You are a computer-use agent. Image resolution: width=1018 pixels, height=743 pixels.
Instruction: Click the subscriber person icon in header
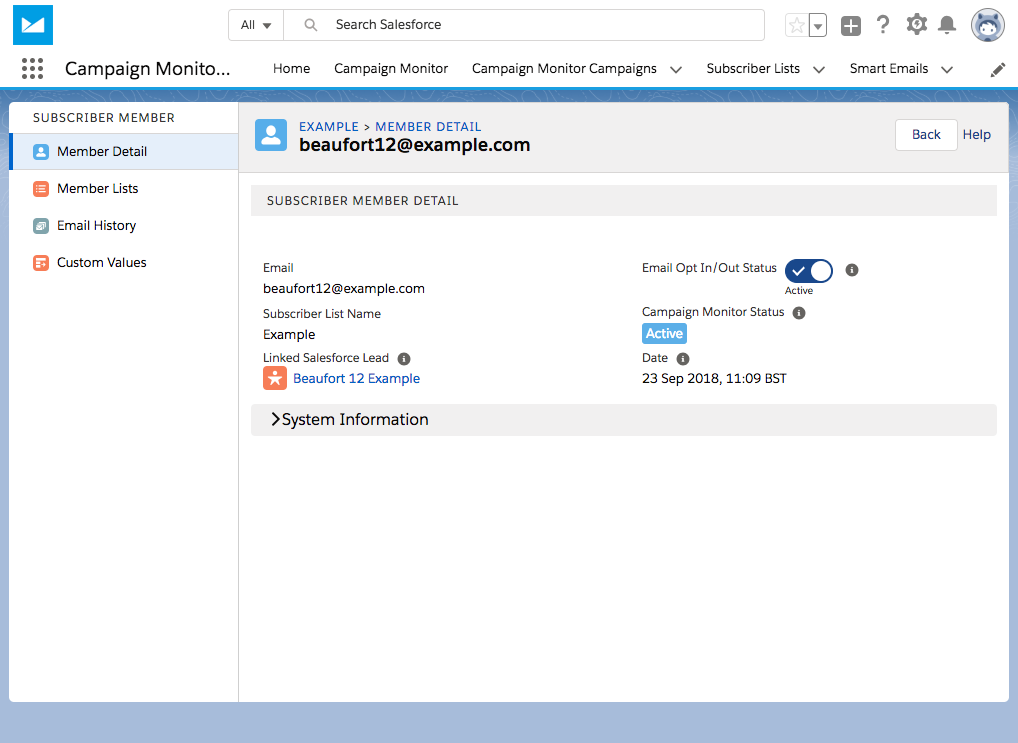271,135
